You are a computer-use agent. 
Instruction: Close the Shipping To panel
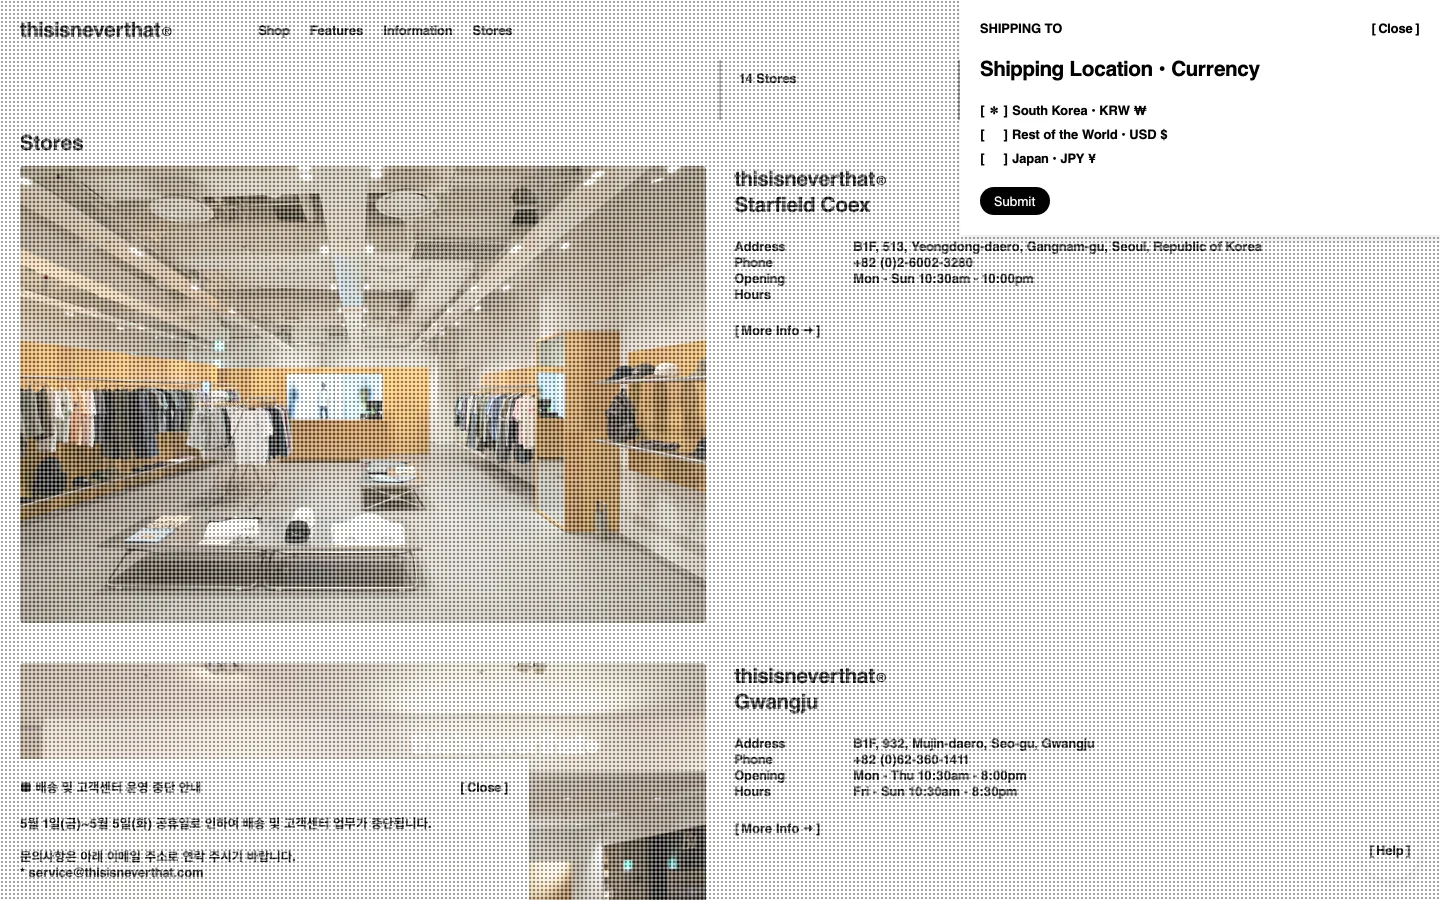pos(1395,29)
